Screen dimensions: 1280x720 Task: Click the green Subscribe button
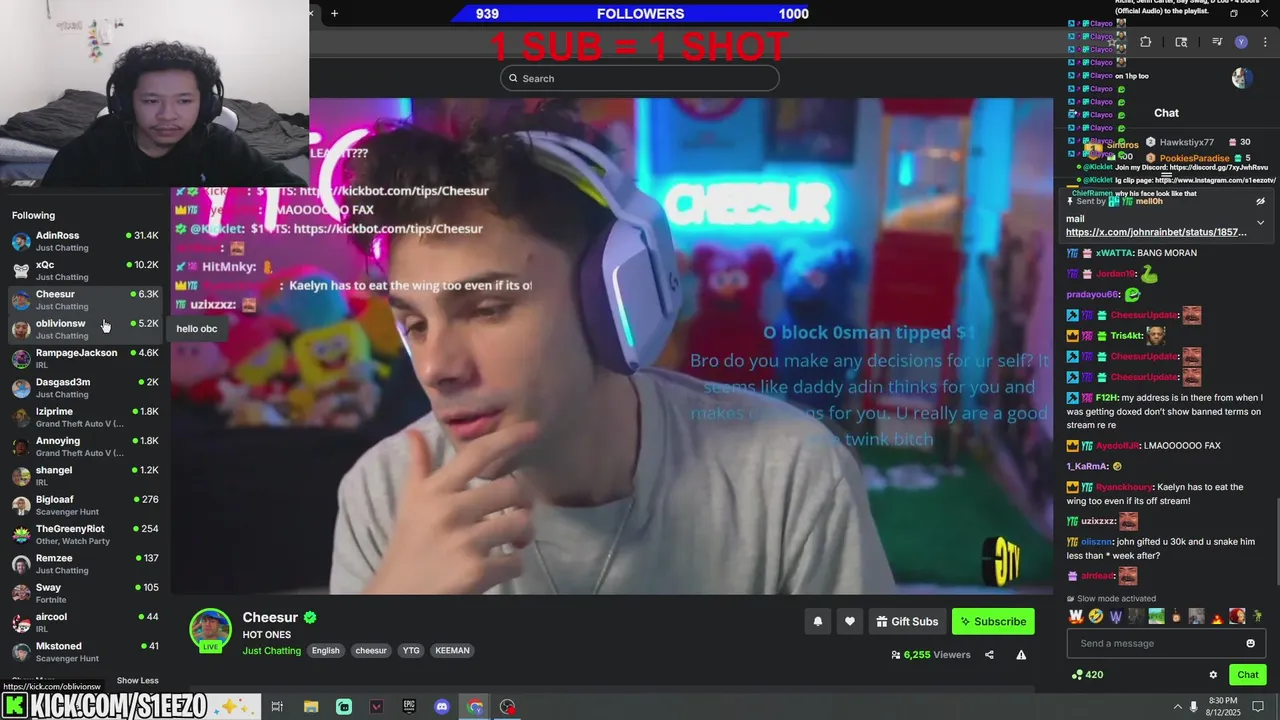[993, 621]
